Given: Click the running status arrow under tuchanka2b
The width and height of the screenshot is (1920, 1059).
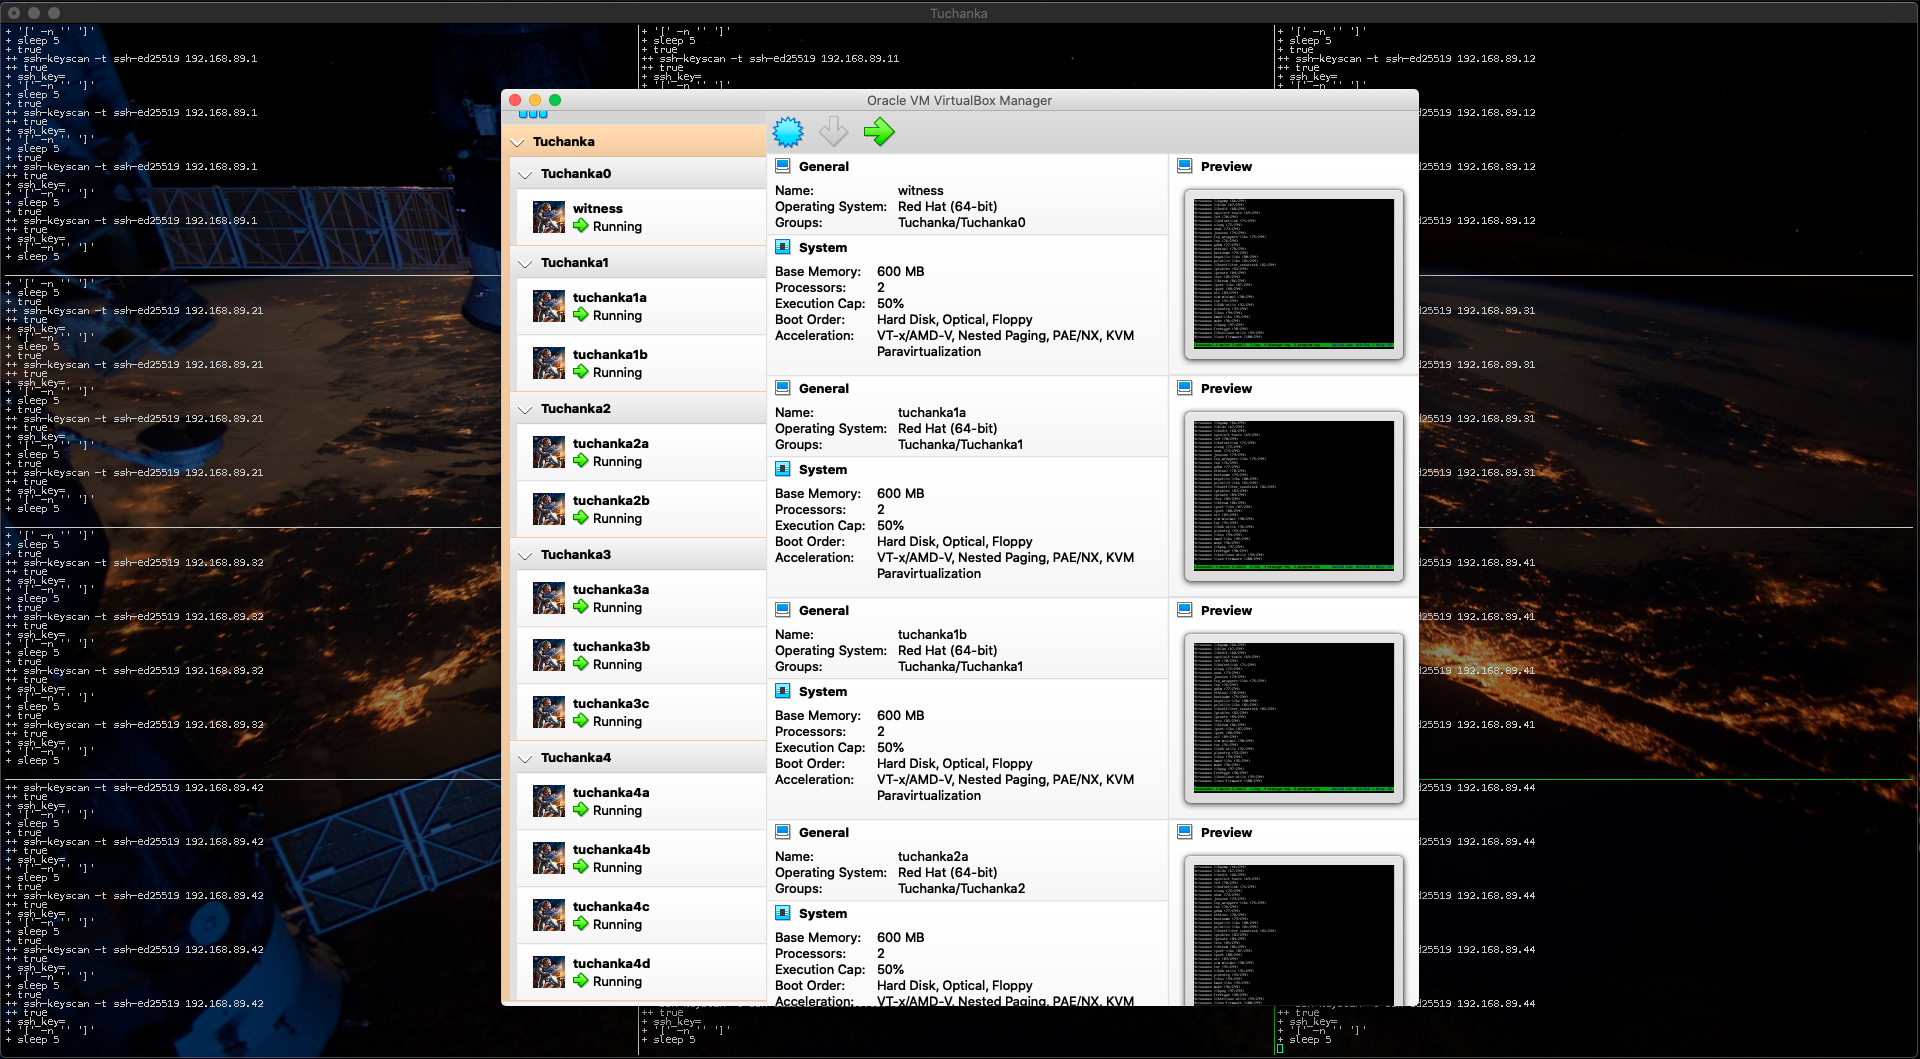Looking at the screenshot, I should coord(581,518).
